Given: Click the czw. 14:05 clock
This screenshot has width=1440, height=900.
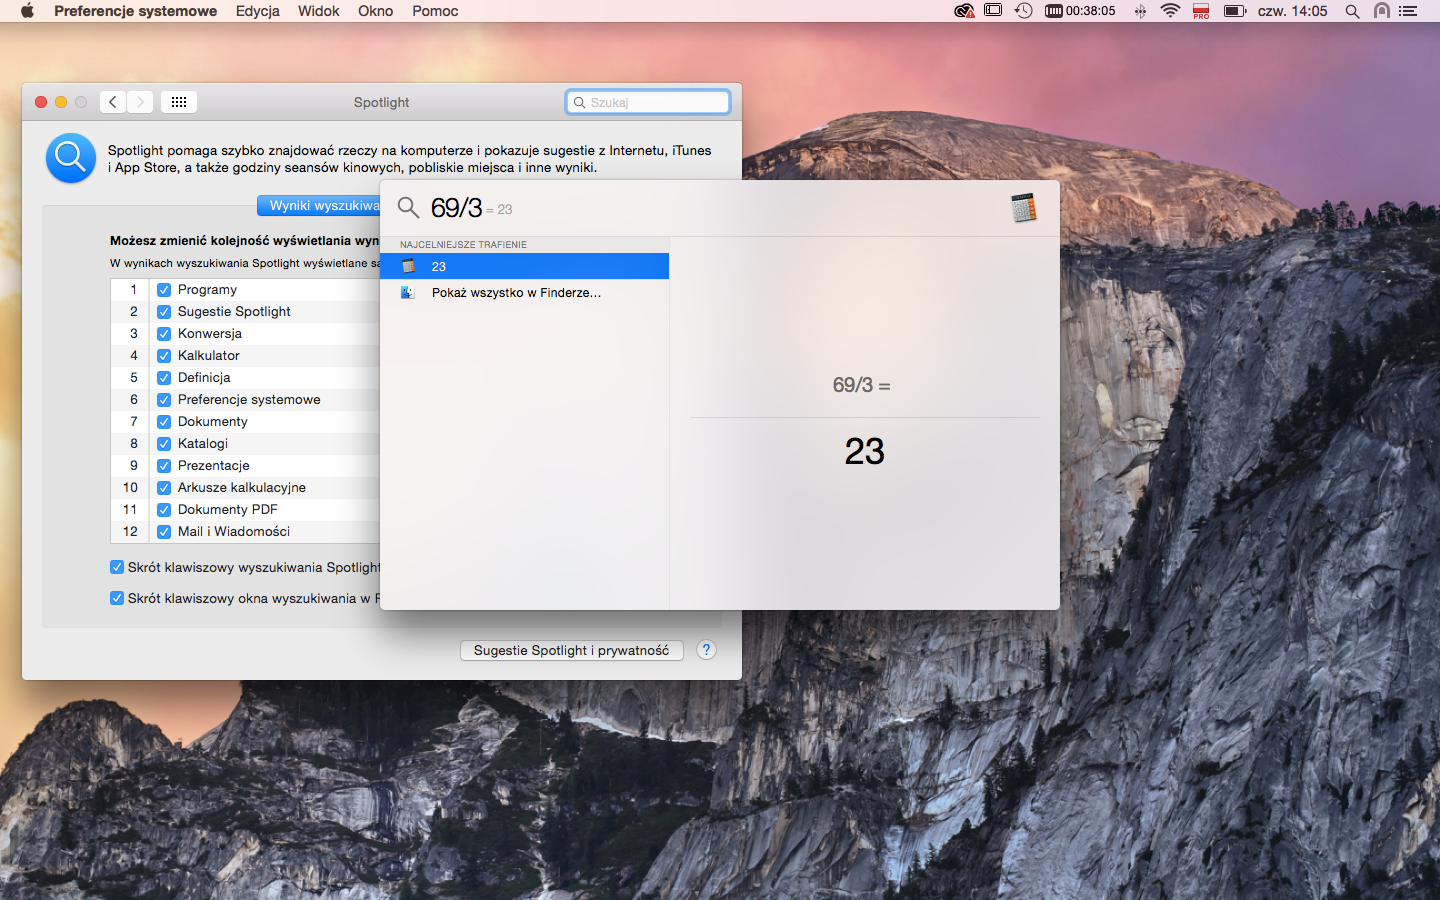Looking at the screenshot, I should (1293, 11).
